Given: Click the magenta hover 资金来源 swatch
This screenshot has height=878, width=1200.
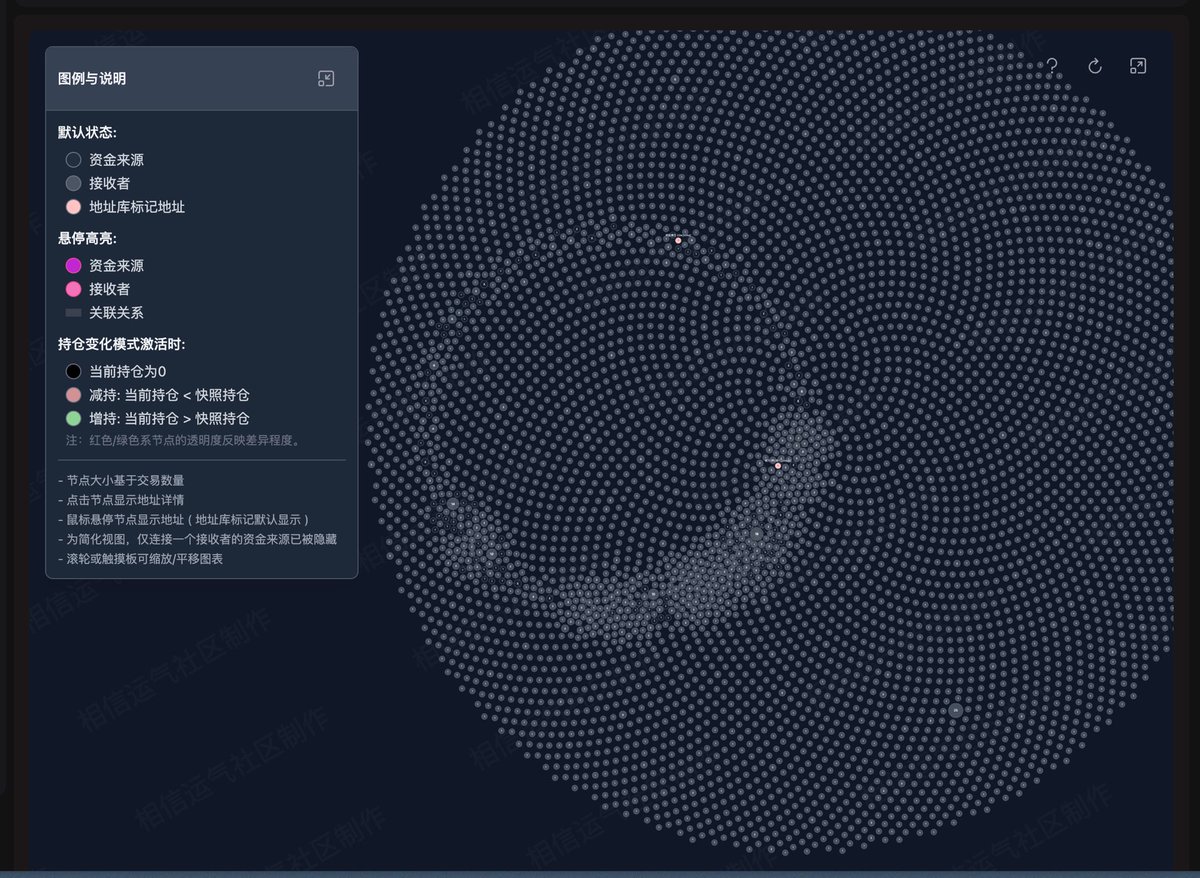Looking at the screenshot, I should tap(73, 266).
